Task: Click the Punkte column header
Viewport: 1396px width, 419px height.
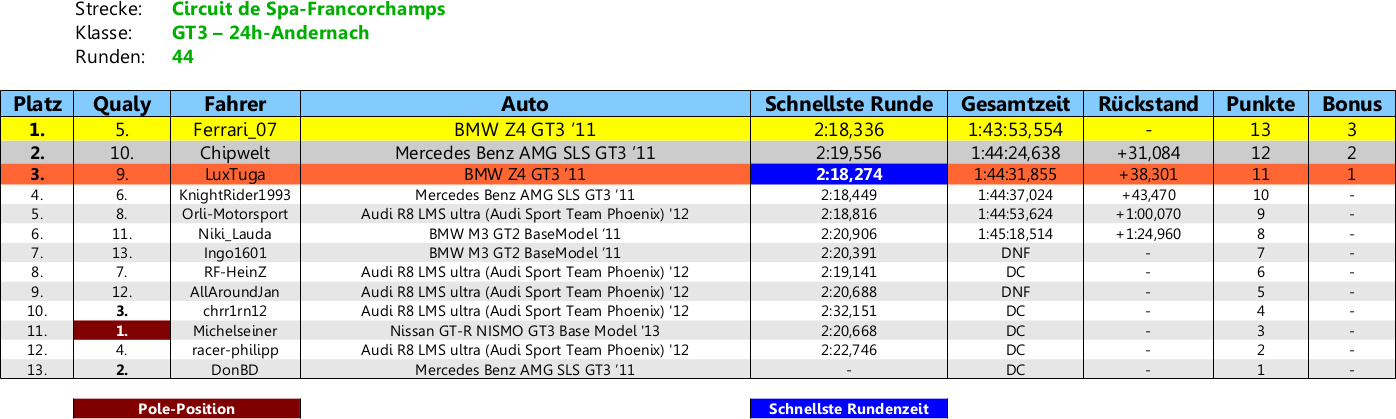Action: coord(1261,104)
